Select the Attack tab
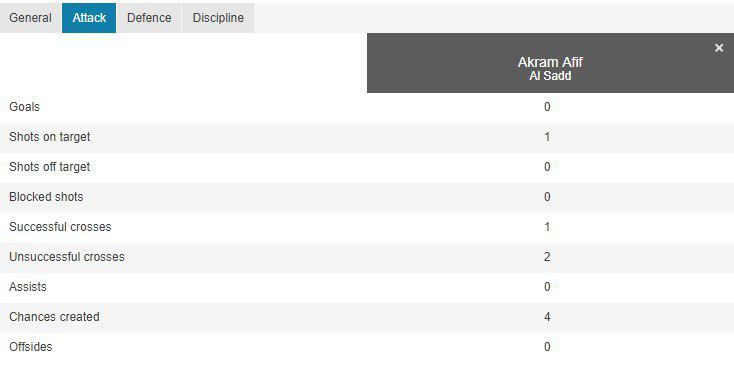734x370 pixels. [x=89, y=18]
